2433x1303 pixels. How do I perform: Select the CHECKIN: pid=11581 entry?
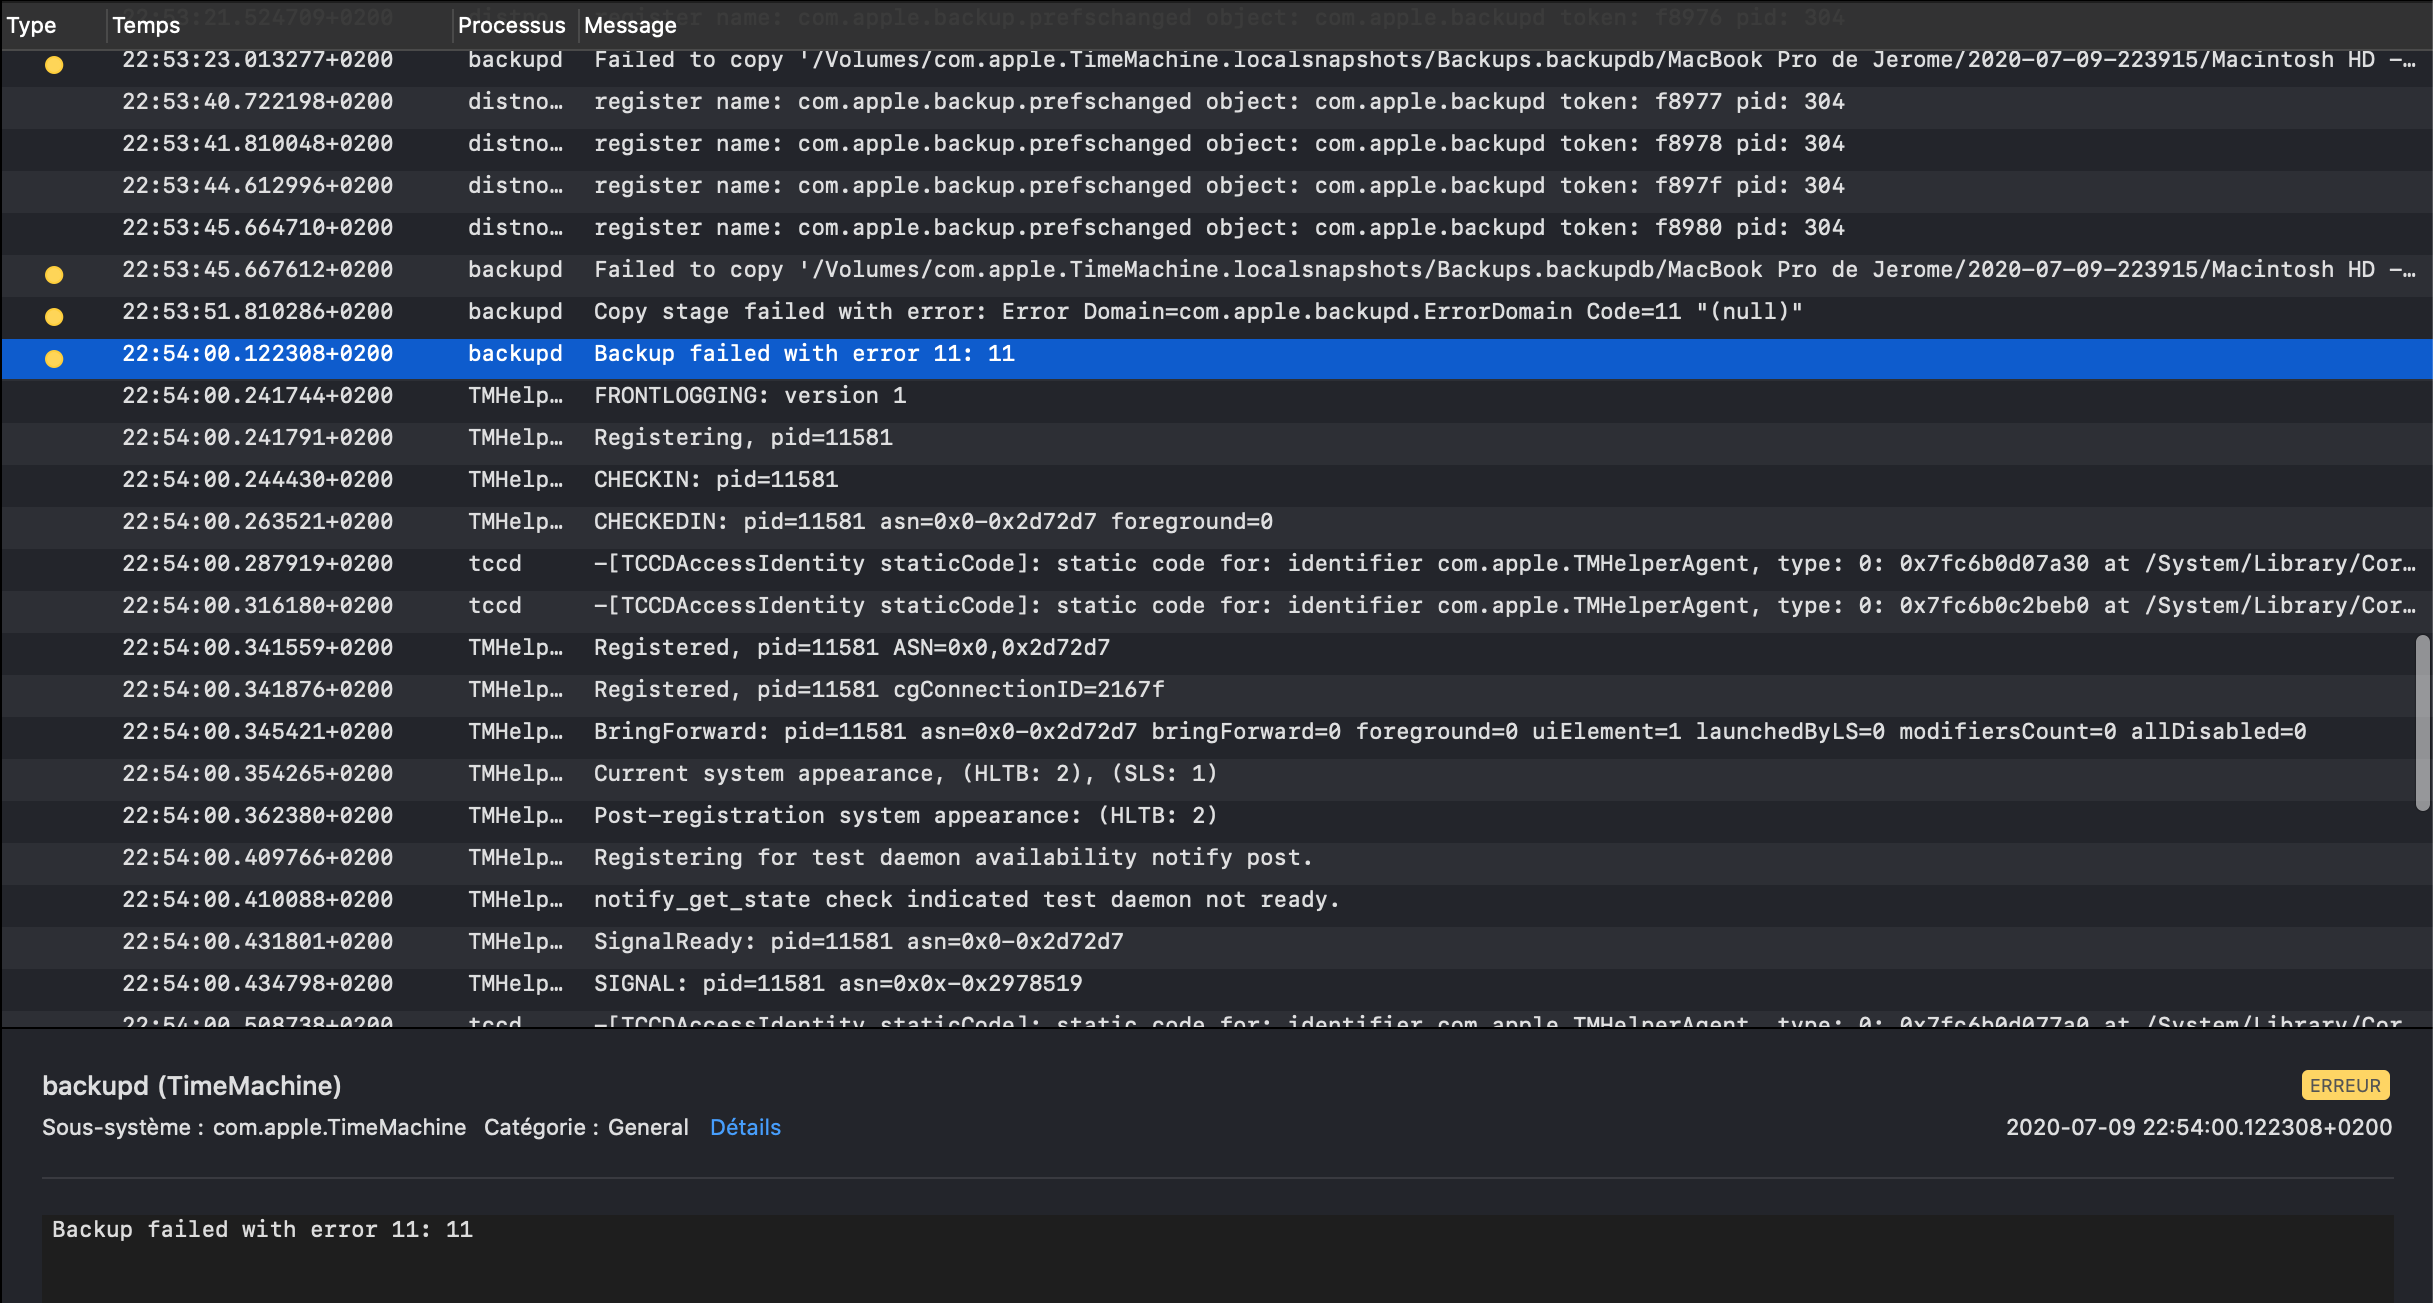(715, 480)
